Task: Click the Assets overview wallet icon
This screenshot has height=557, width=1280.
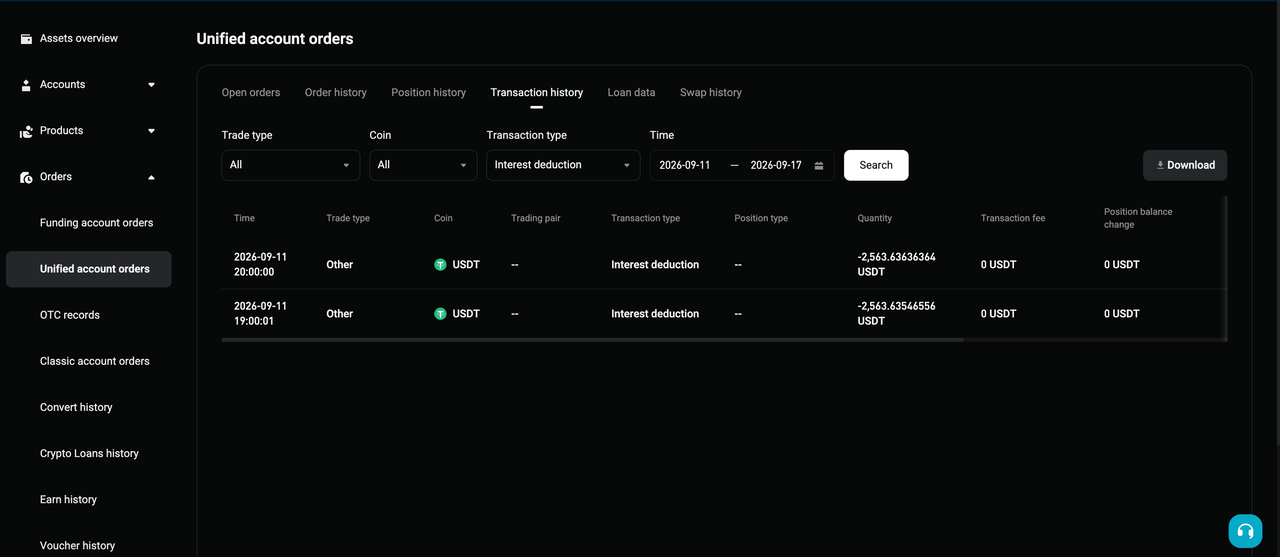Action: tap(26, 39)
